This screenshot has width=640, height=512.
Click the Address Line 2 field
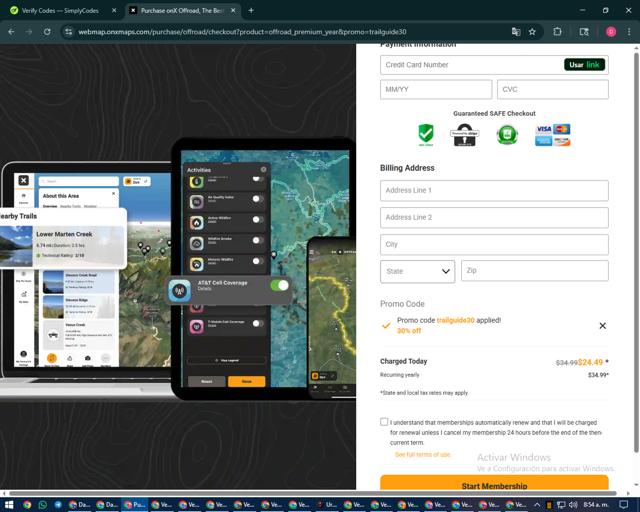[494, 218]
